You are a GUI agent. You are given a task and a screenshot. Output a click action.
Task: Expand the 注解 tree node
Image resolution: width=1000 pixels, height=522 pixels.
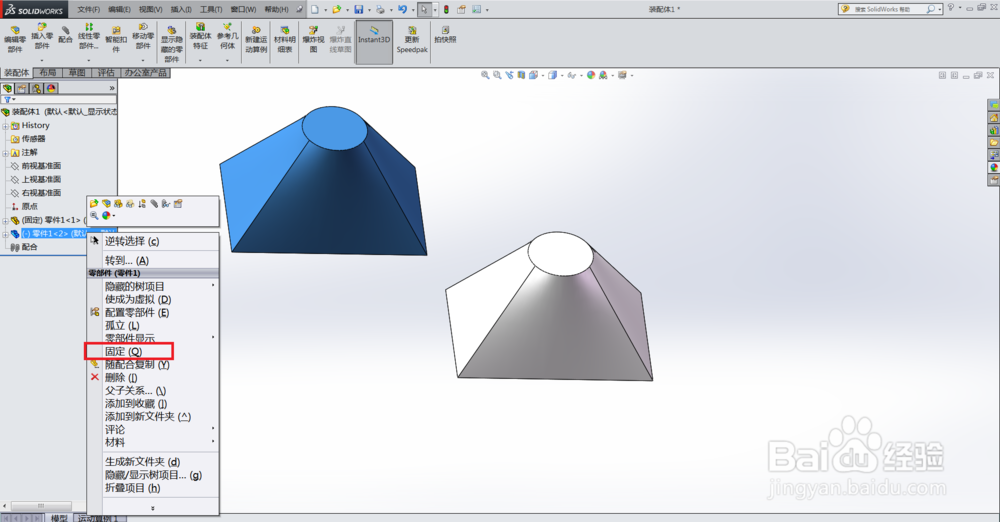coord(5,153)
